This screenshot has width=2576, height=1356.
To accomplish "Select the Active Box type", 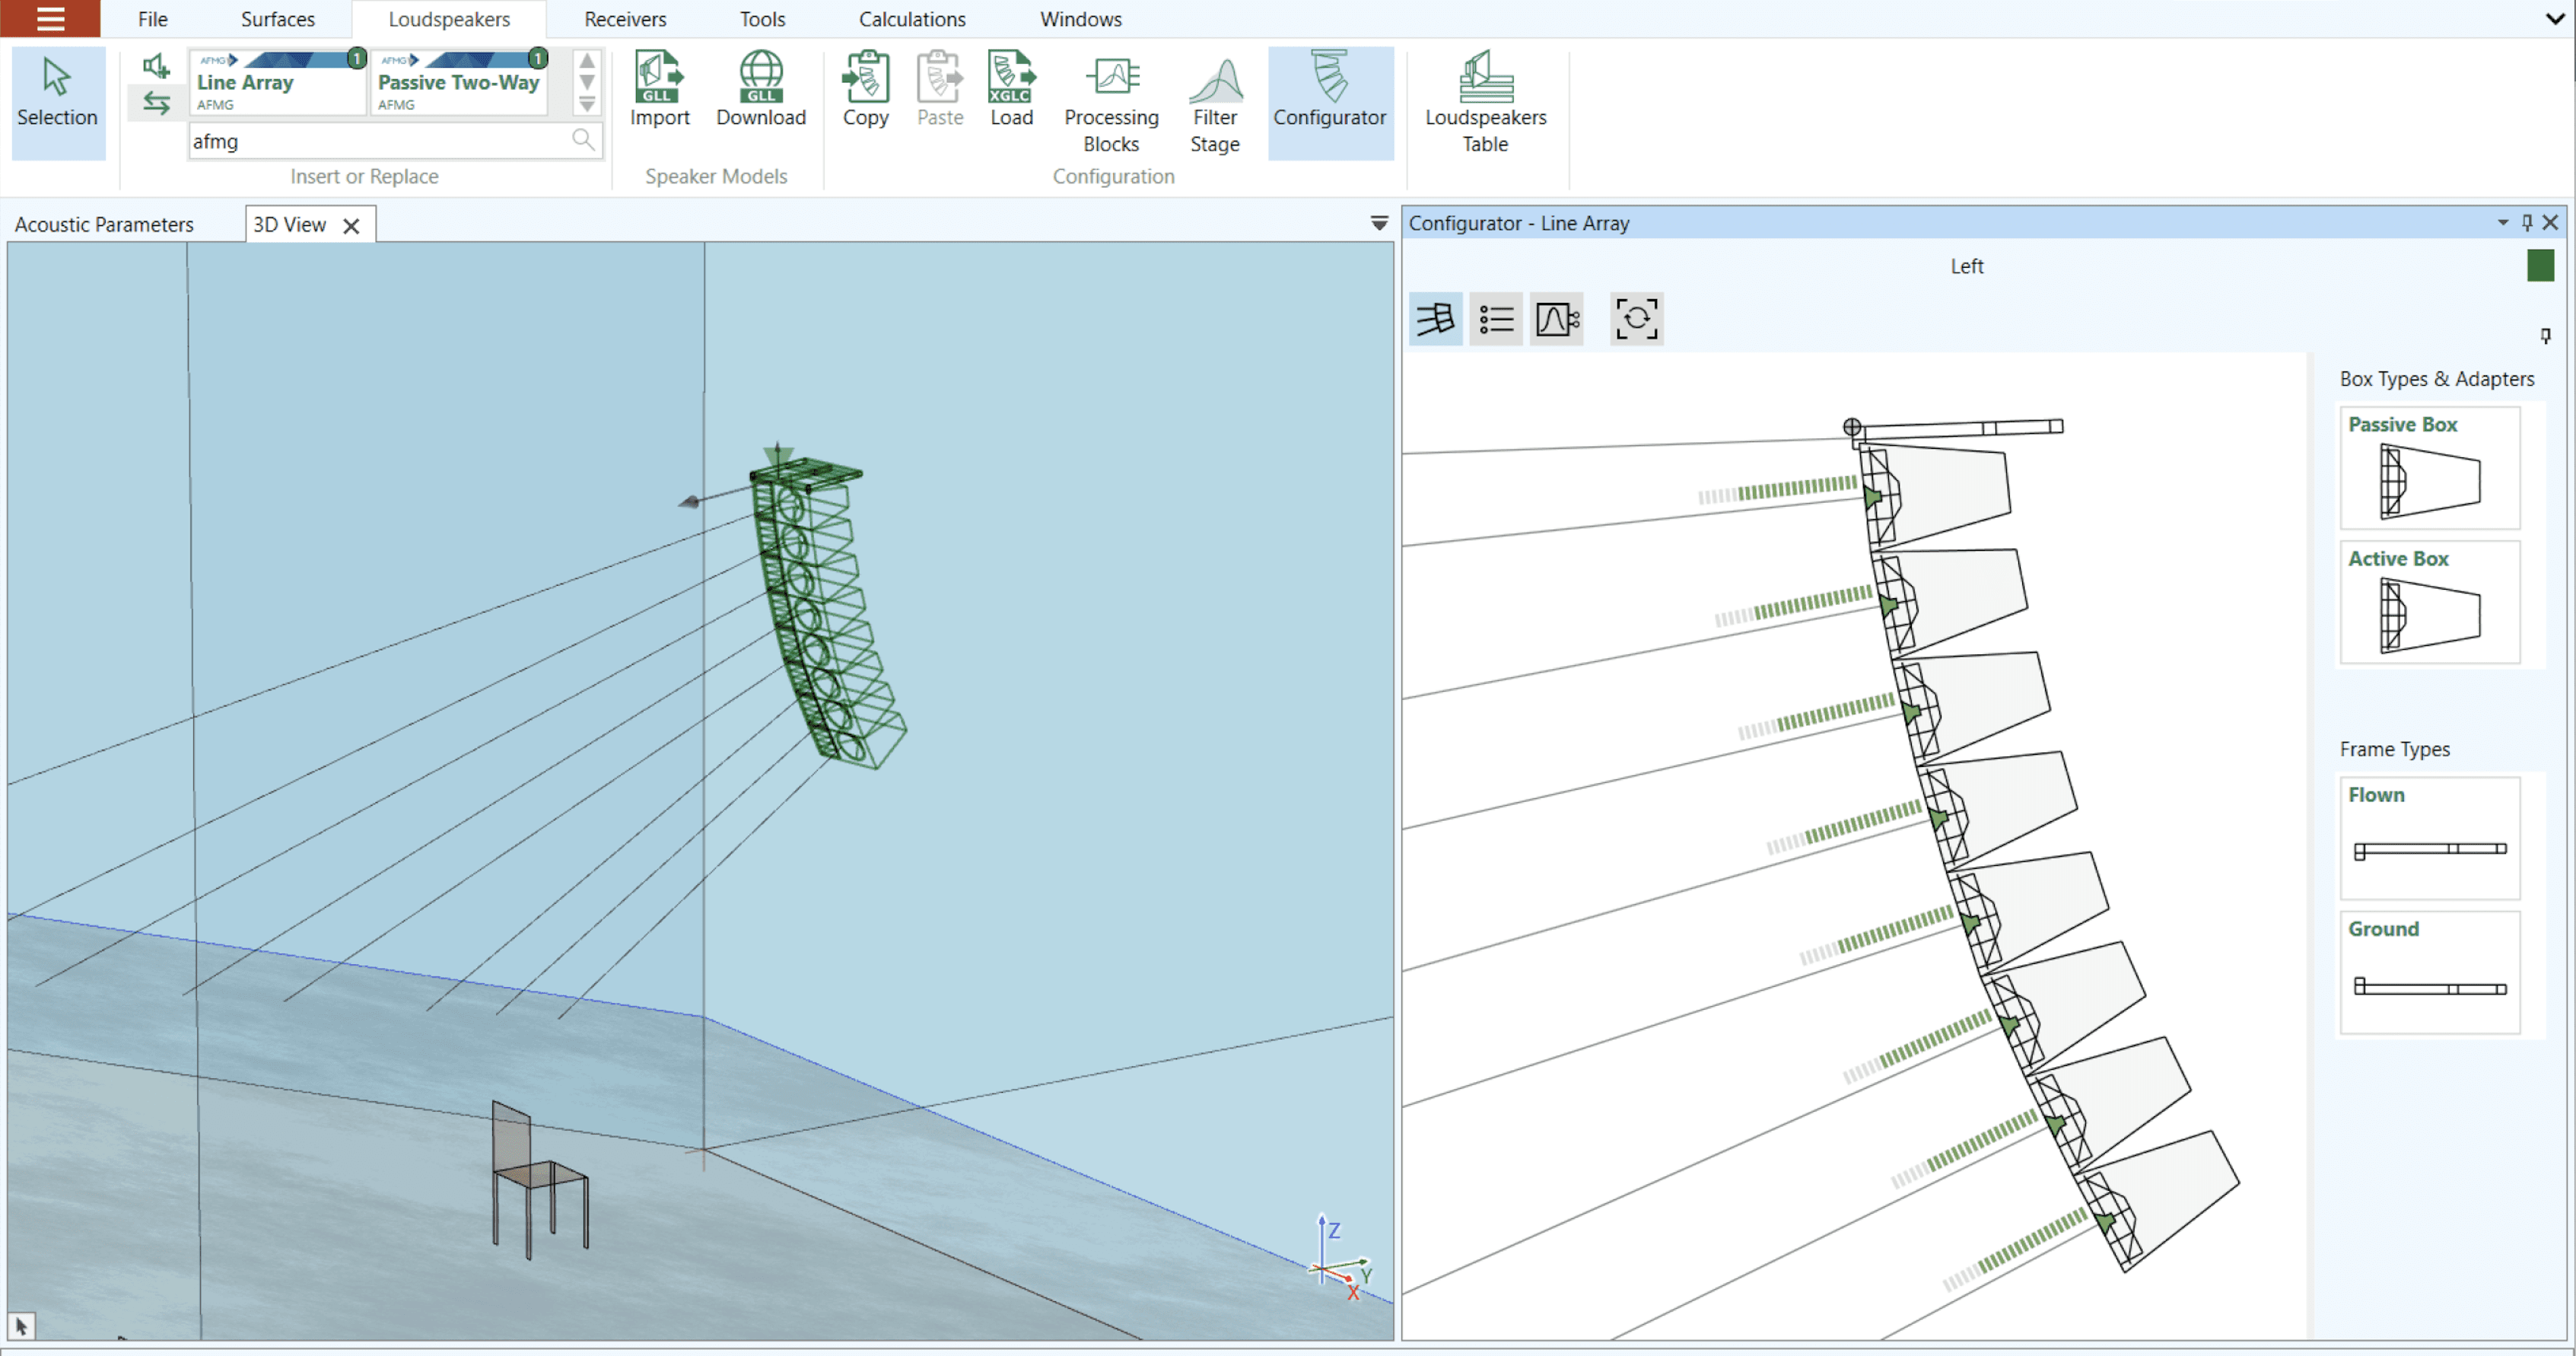I will coord(2430,601).
